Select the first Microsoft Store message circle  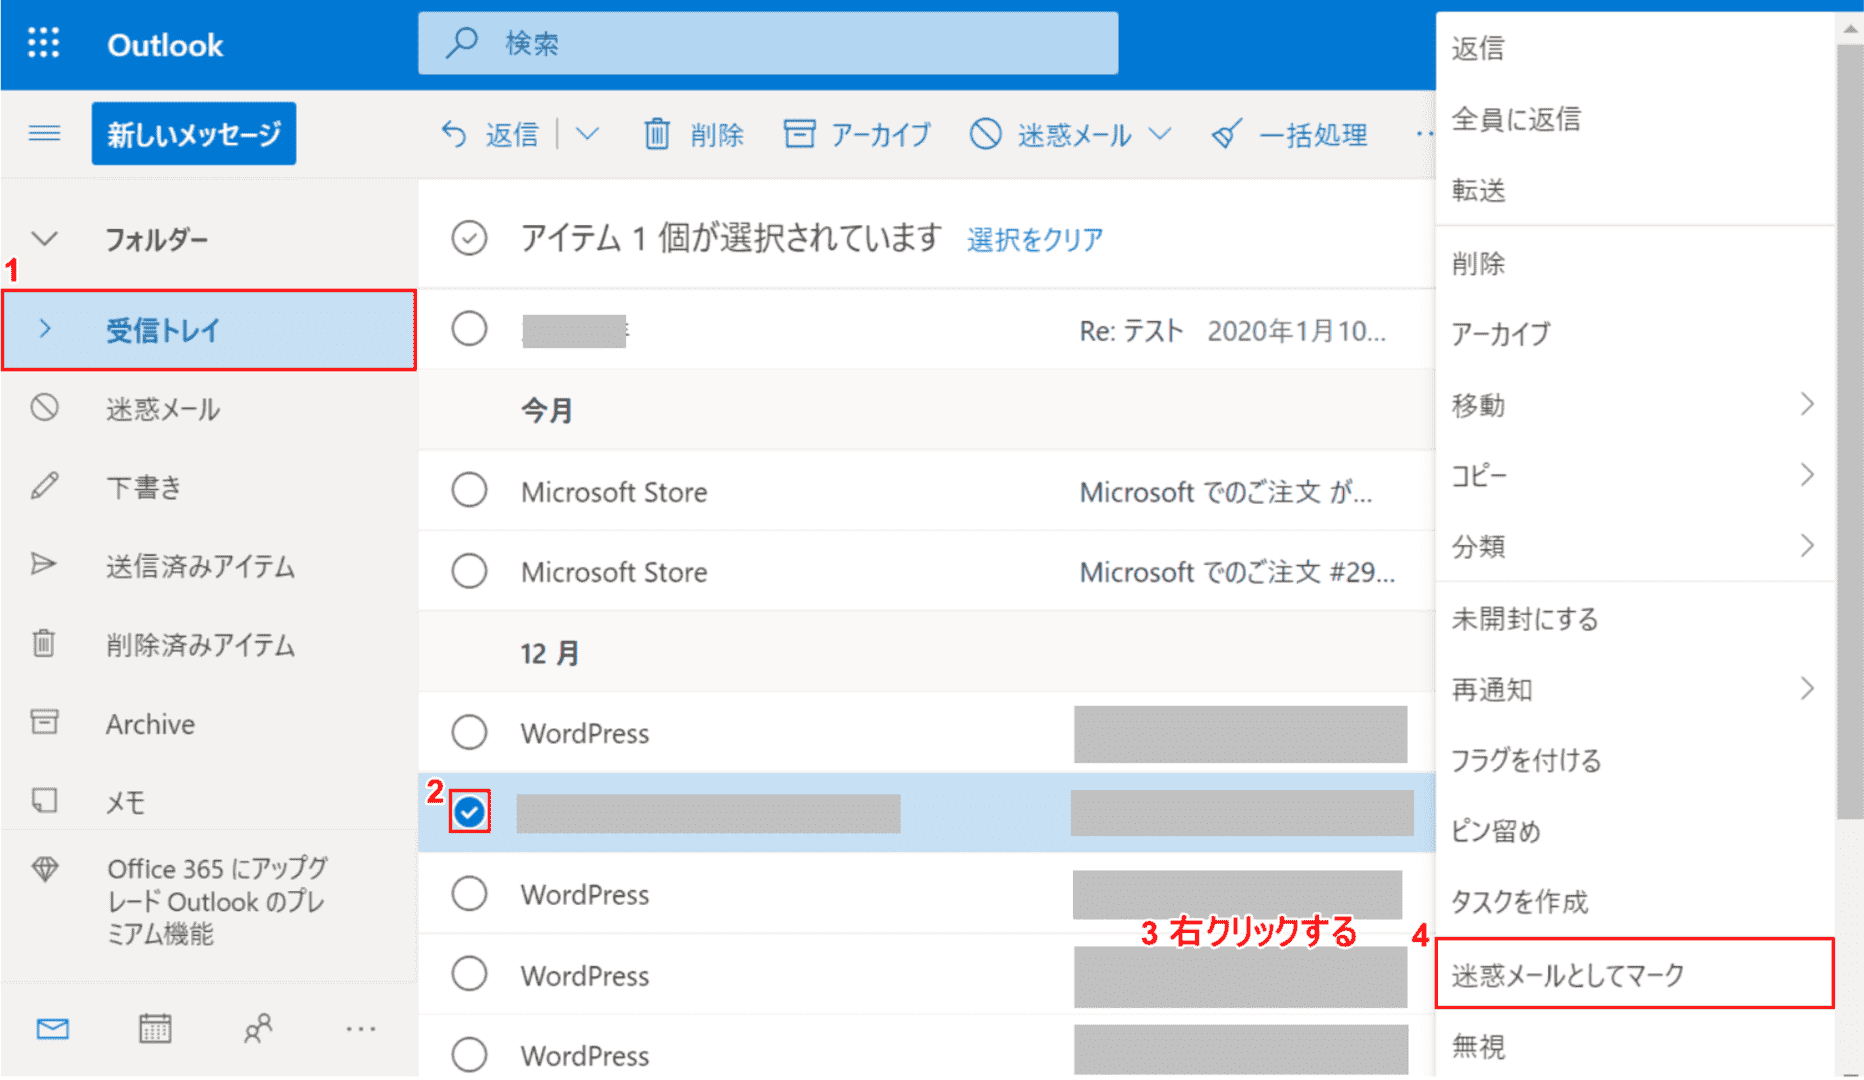(469, 491)
